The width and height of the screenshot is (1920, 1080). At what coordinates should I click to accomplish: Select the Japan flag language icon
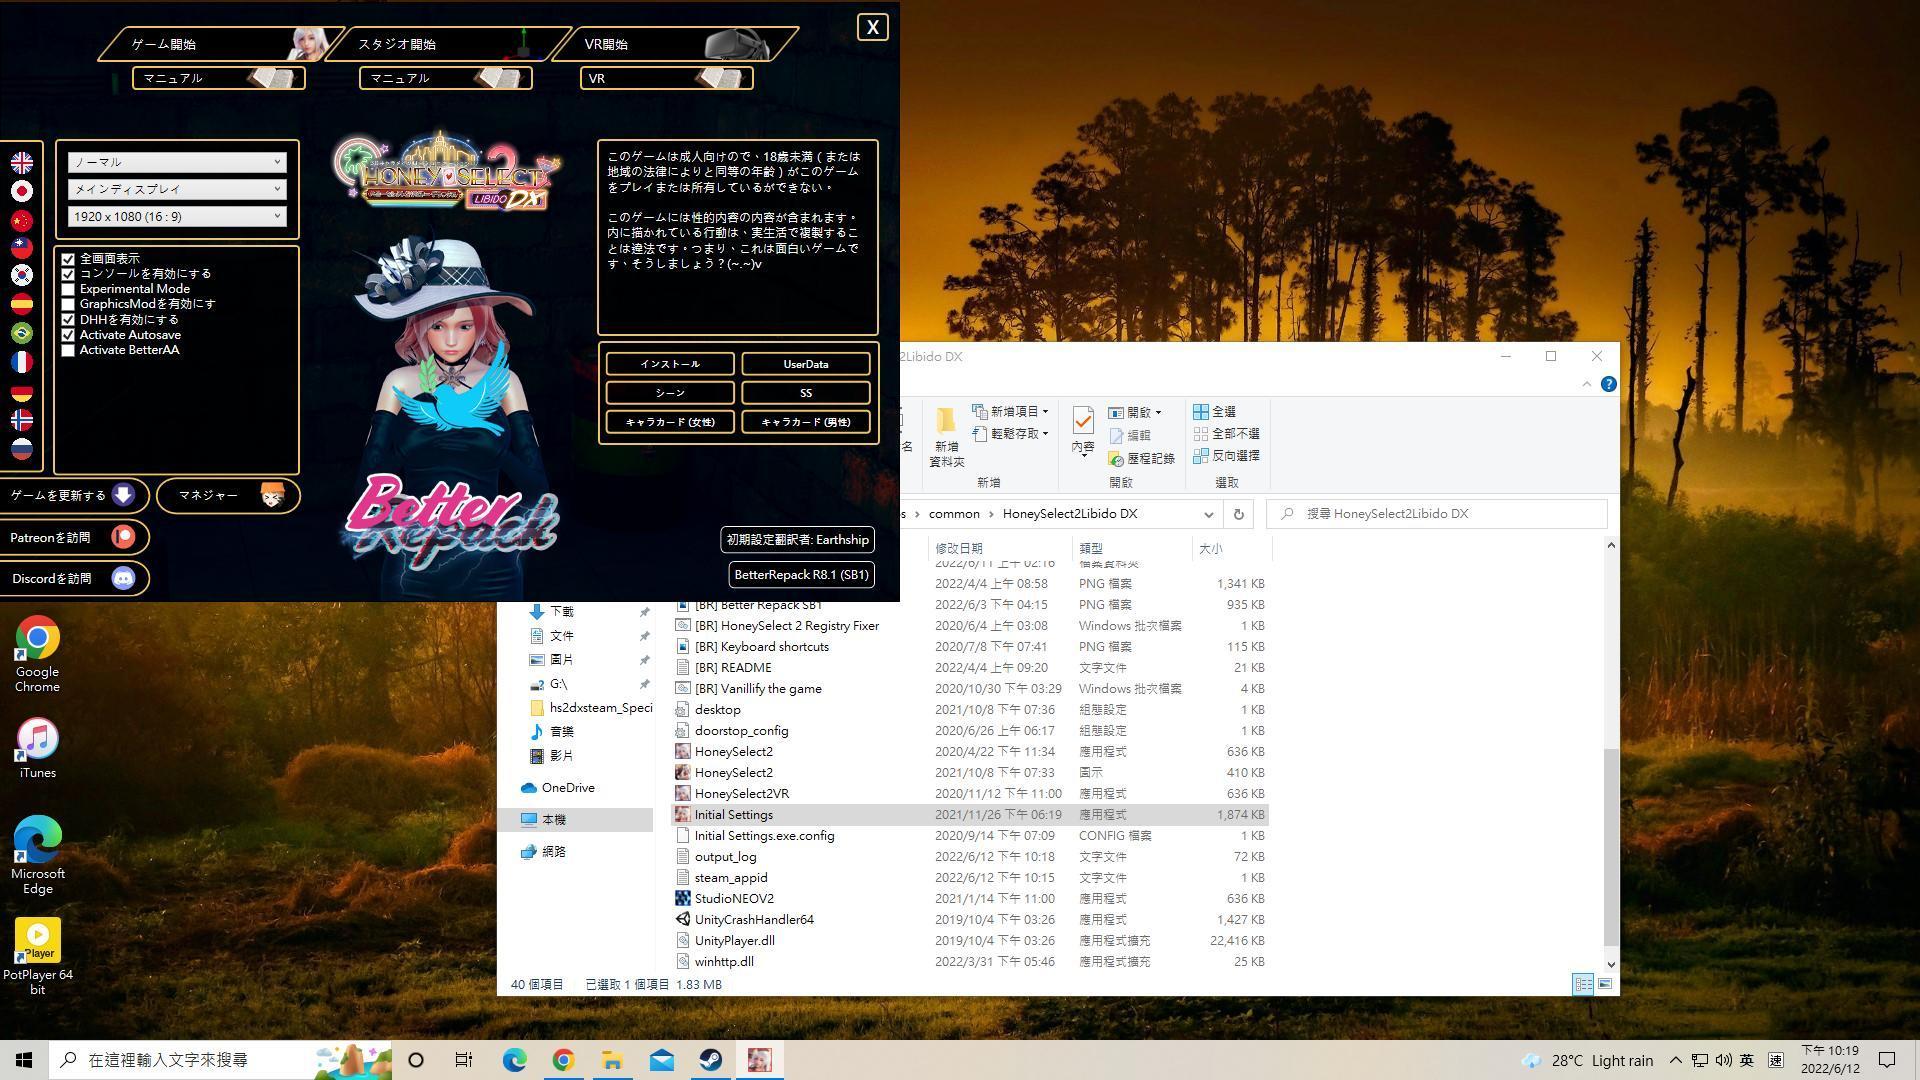pos(21,191)
